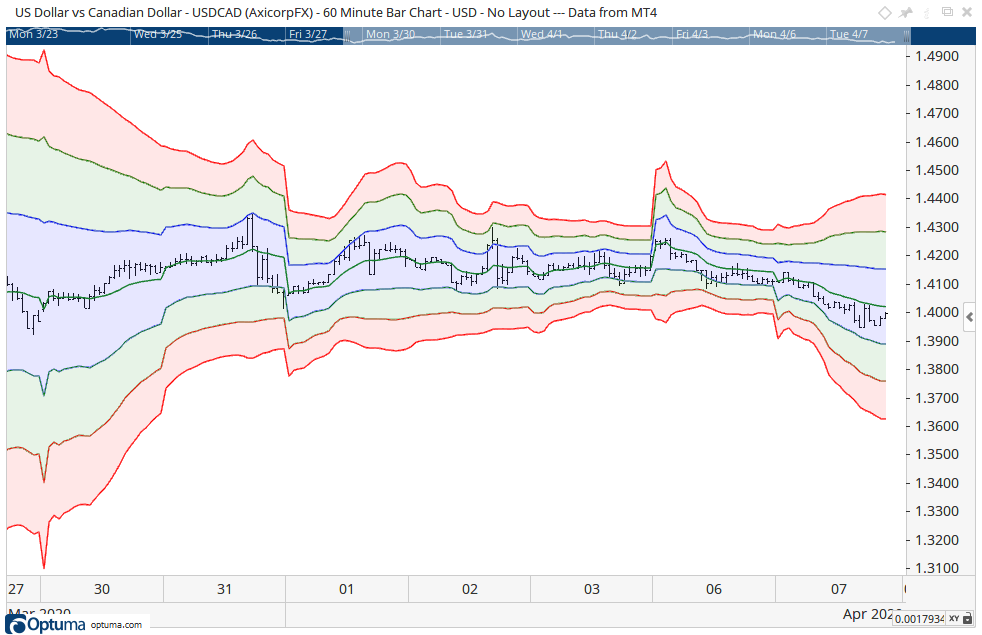The image size is (982, 635).
Task: Click the date axis label '31'
Action: click(x=224, y=589)
